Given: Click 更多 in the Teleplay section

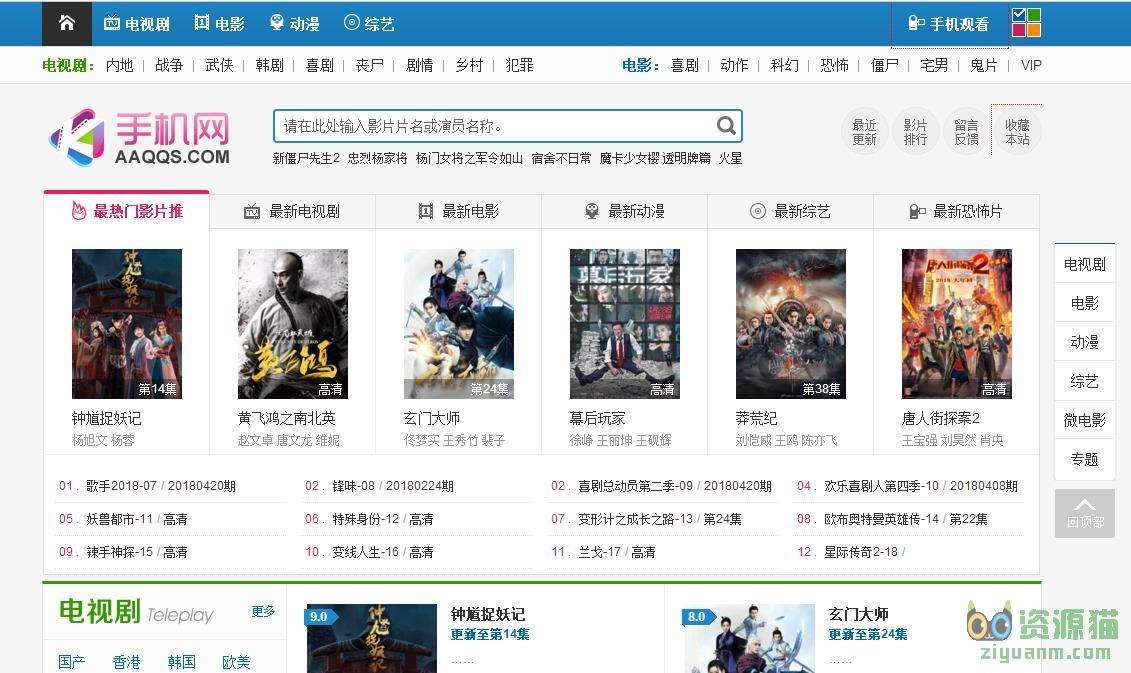Looking at the screenshot, I should (x=263, y=611).
